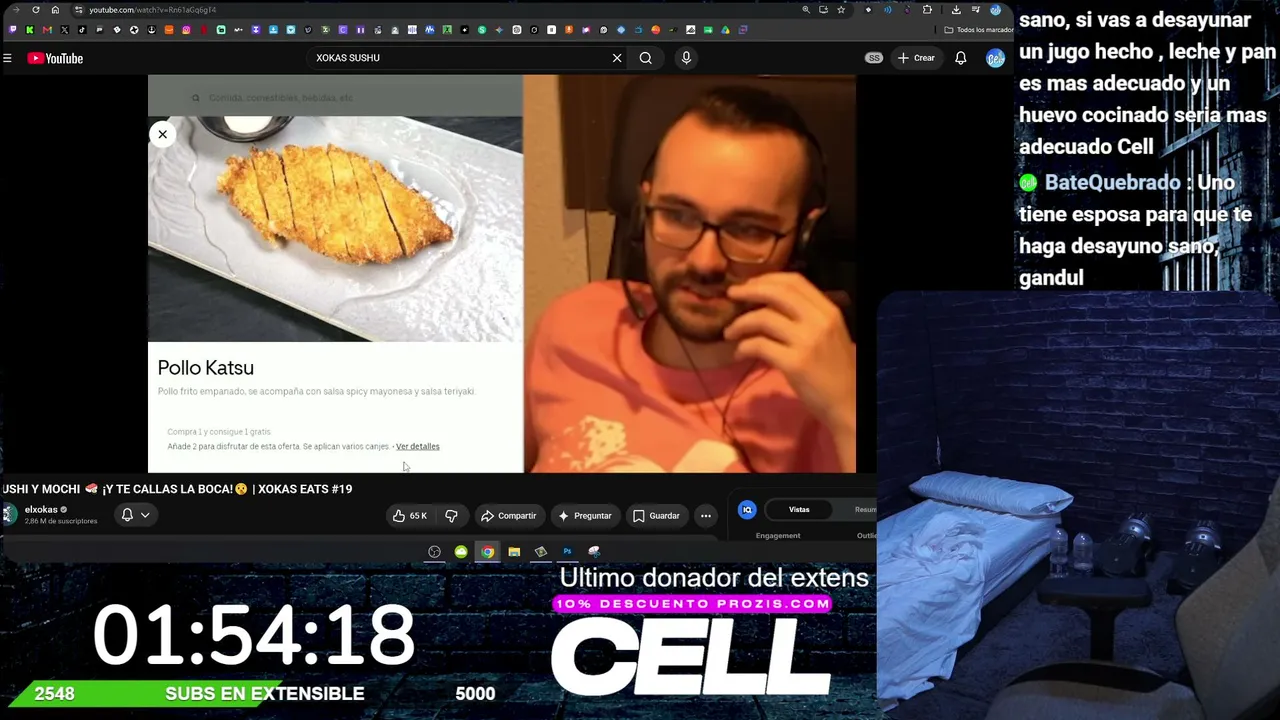Open OBS Studio from the taskbar
1280x720 pixels.
pos(434,552)
